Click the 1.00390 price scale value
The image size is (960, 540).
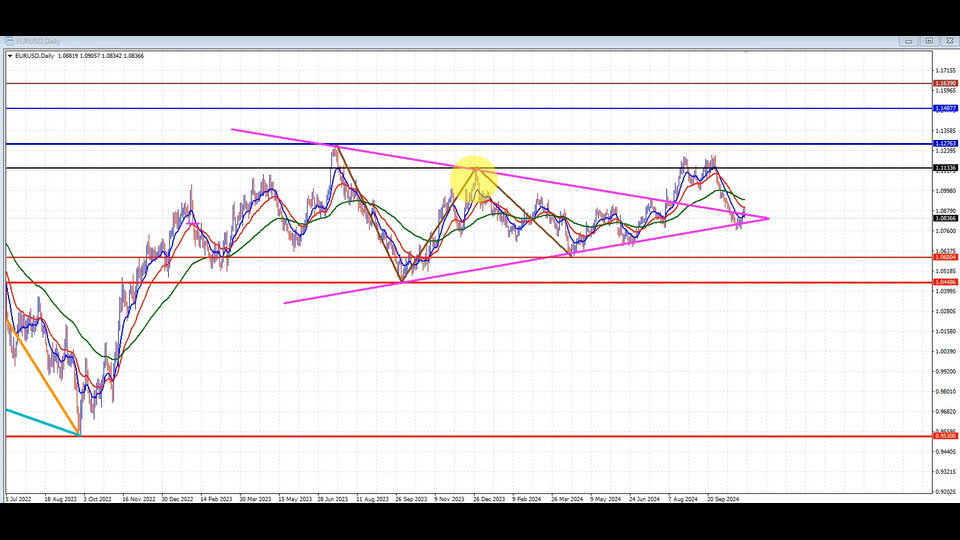[945, 351]
